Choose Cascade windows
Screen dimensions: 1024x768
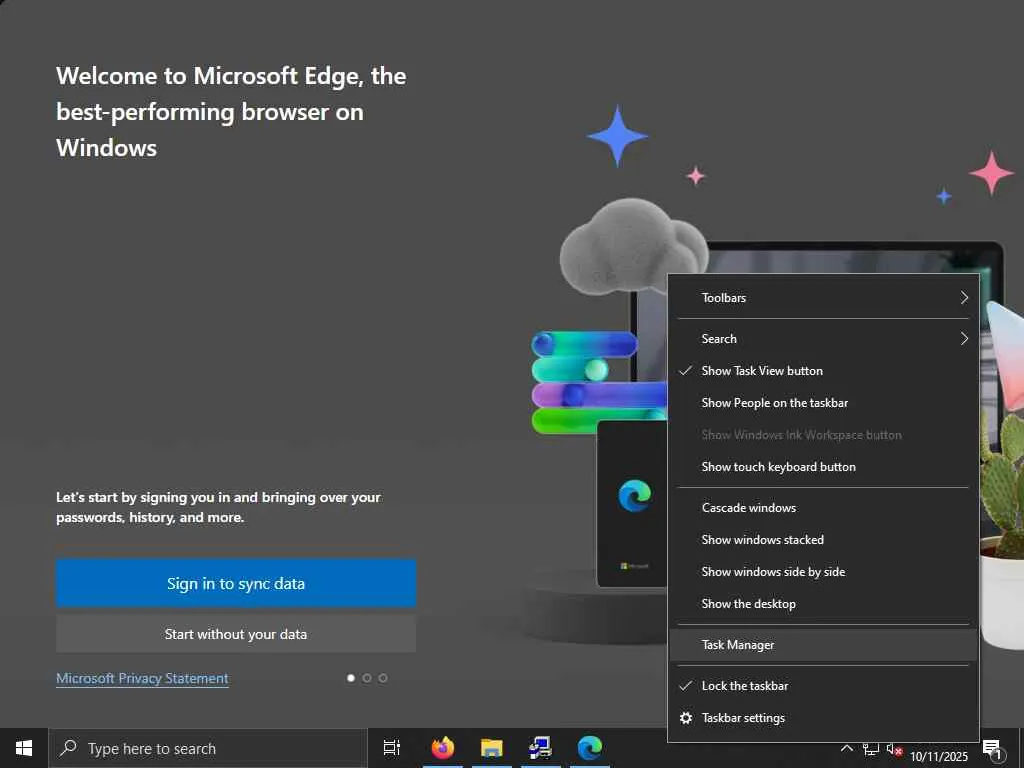(824, 508)
